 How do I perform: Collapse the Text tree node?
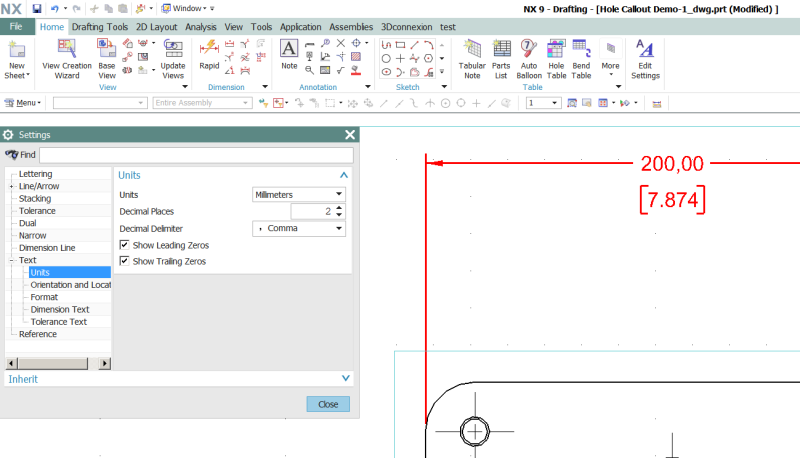tap(11, 260)
